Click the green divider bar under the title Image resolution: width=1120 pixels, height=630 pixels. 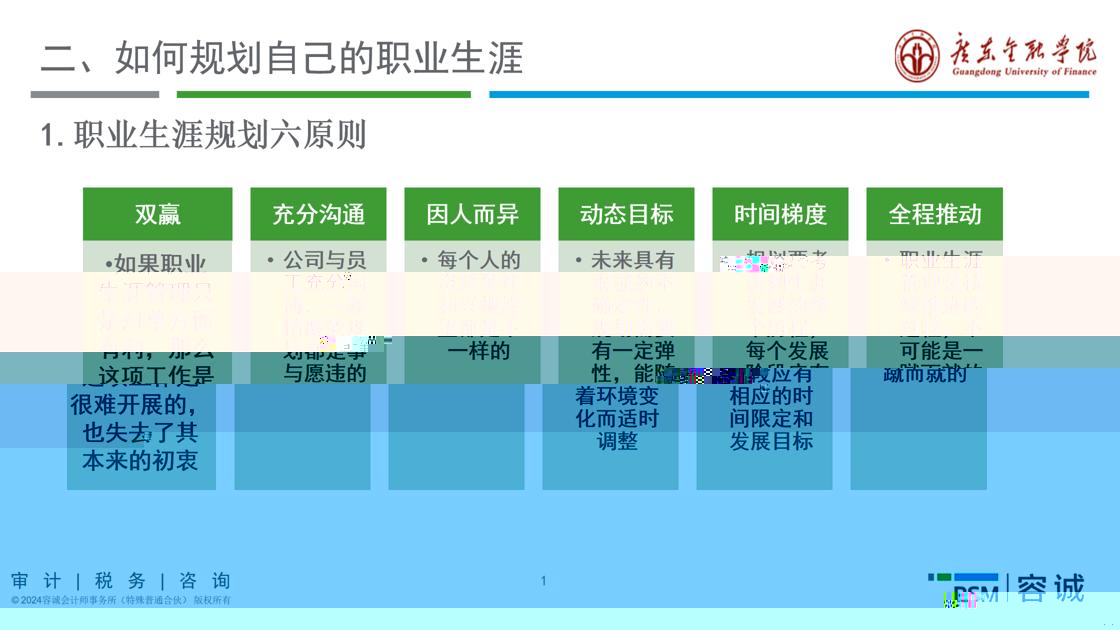(x=323, y=95)
